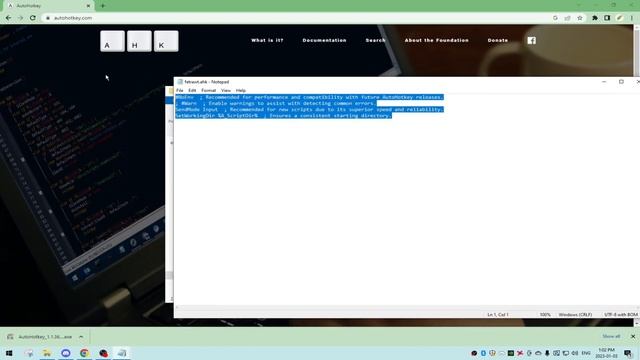Close the Chrome downloads bar

[x=633, y=337]
